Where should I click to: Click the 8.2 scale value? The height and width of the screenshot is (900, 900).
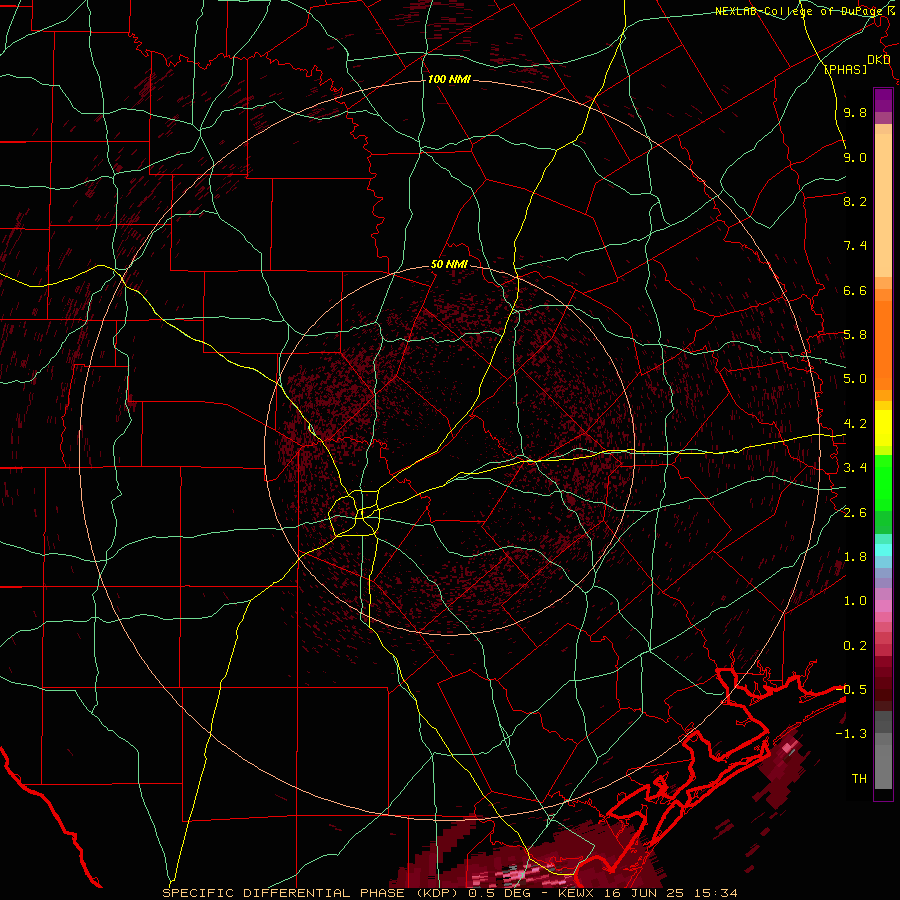click(x=855, y=201)
